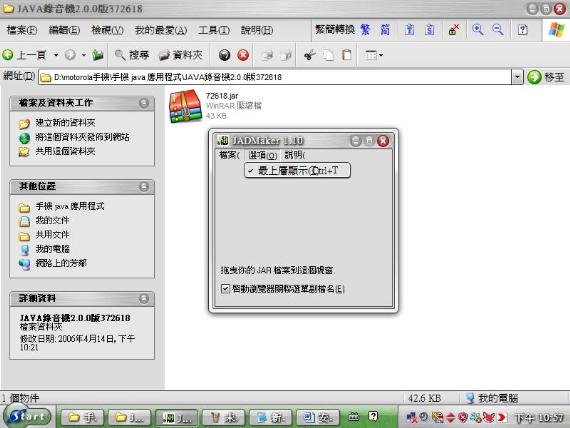Toggle the 資料夾 folders pane
This screenshot has width=570, height=428.
[x=180, y=55]
